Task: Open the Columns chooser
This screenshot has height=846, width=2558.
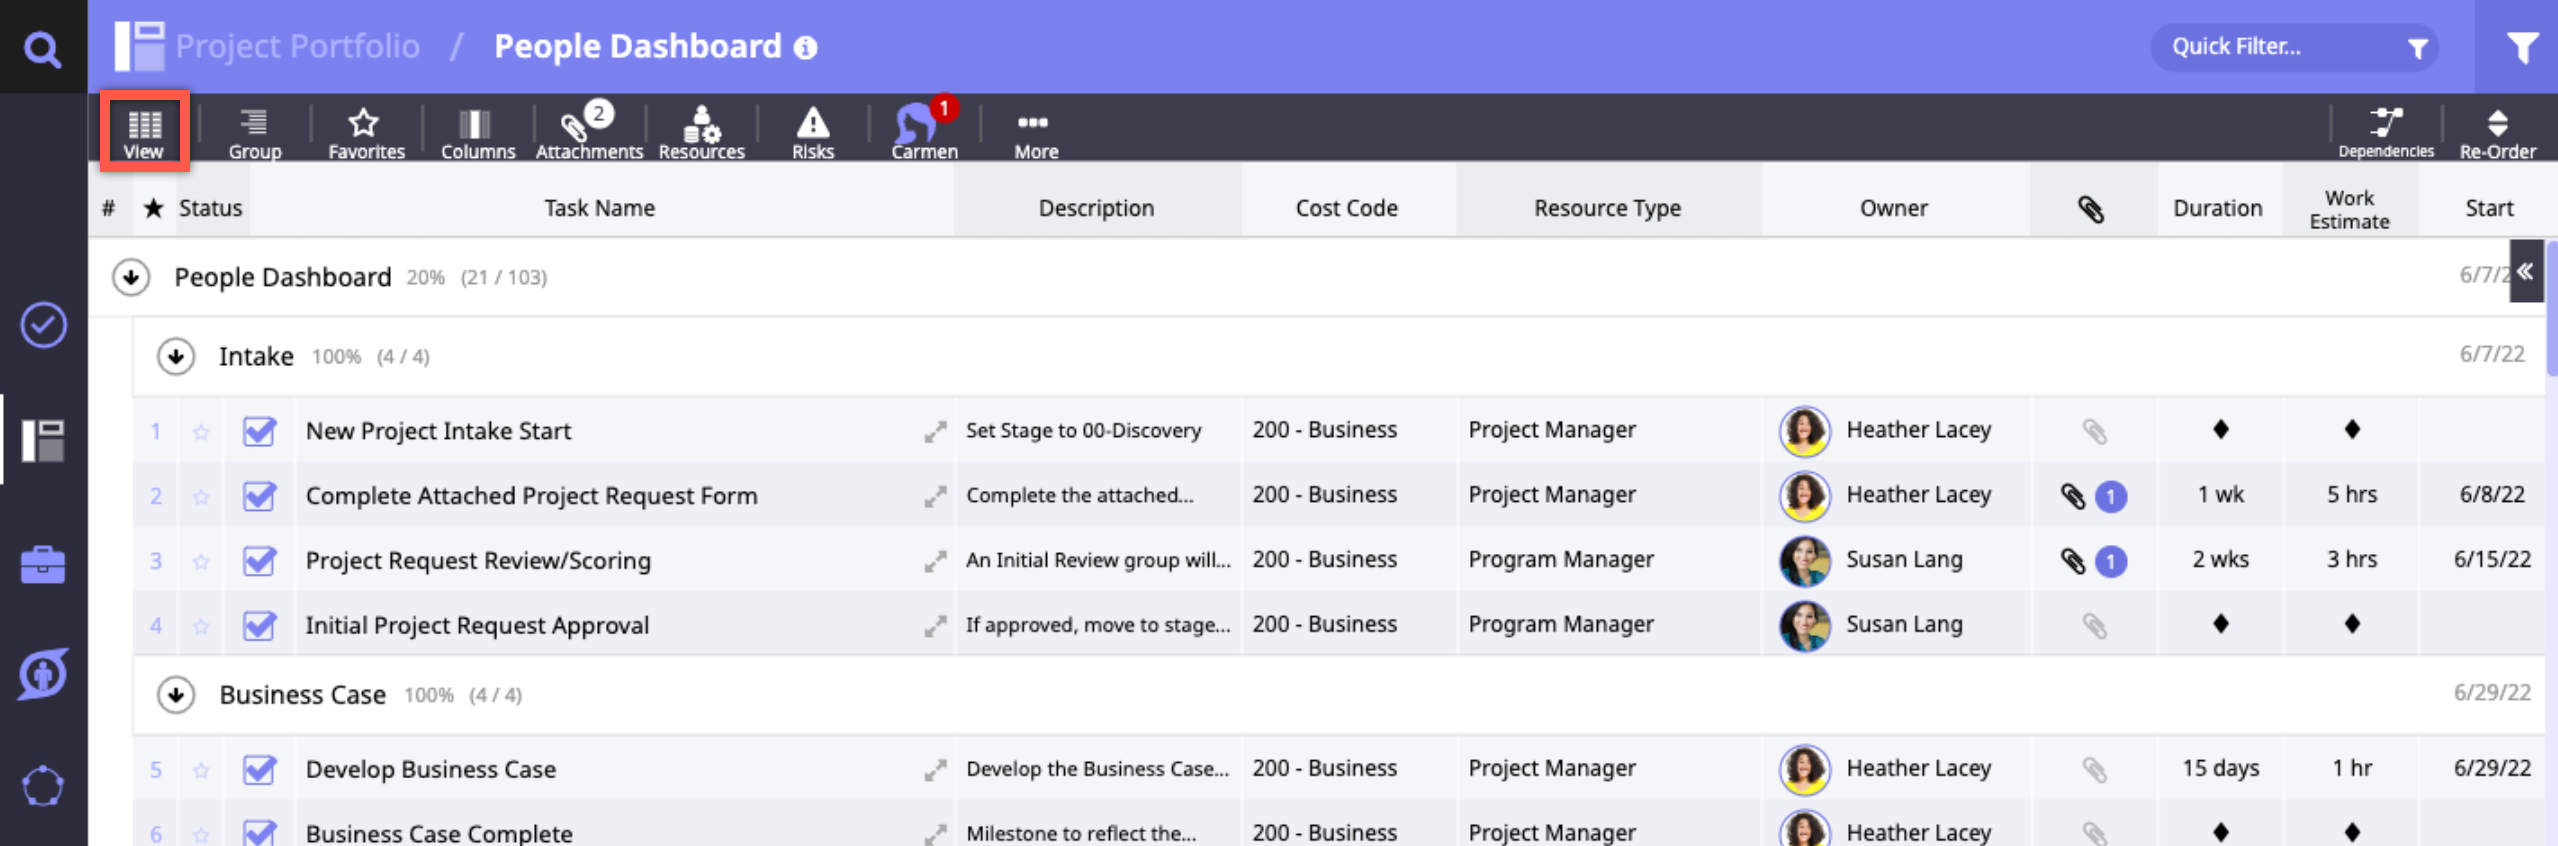Action: click(x=477, y=132)
